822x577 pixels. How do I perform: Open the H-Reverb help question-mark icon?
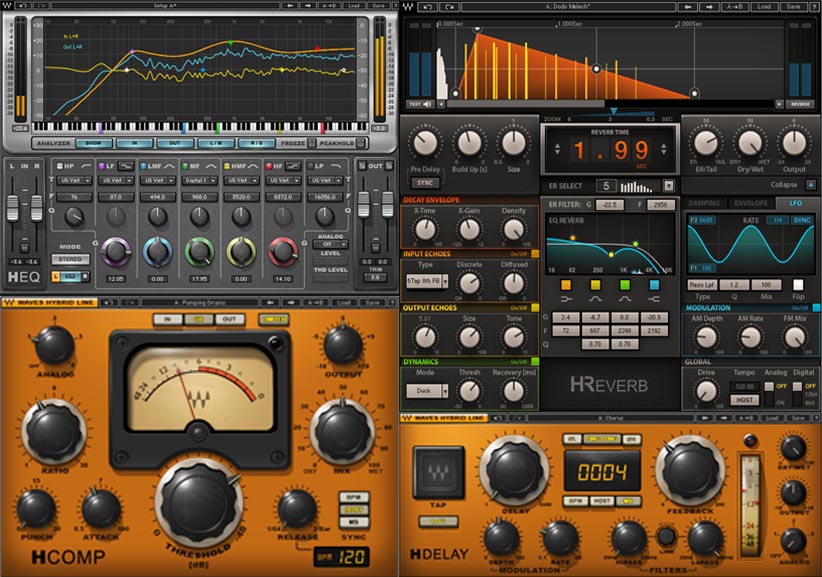(x=814, y=7)
